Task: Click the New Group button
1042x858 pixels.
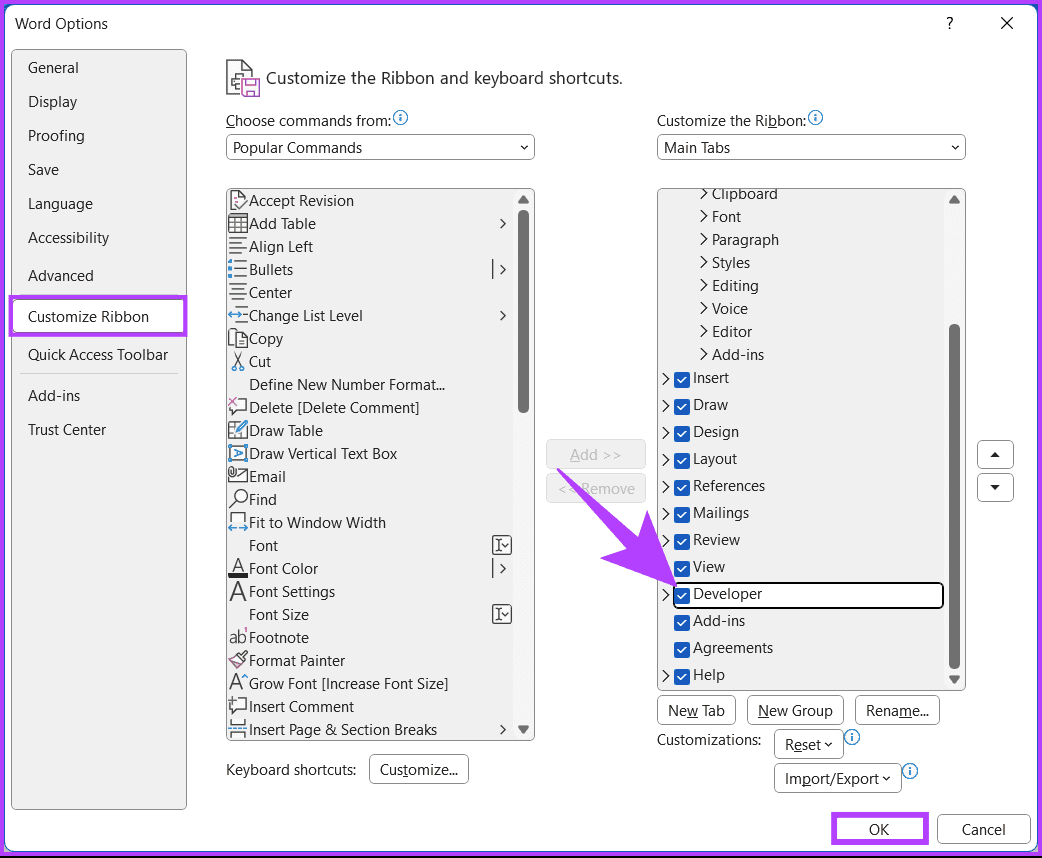Action: (795, 710)
